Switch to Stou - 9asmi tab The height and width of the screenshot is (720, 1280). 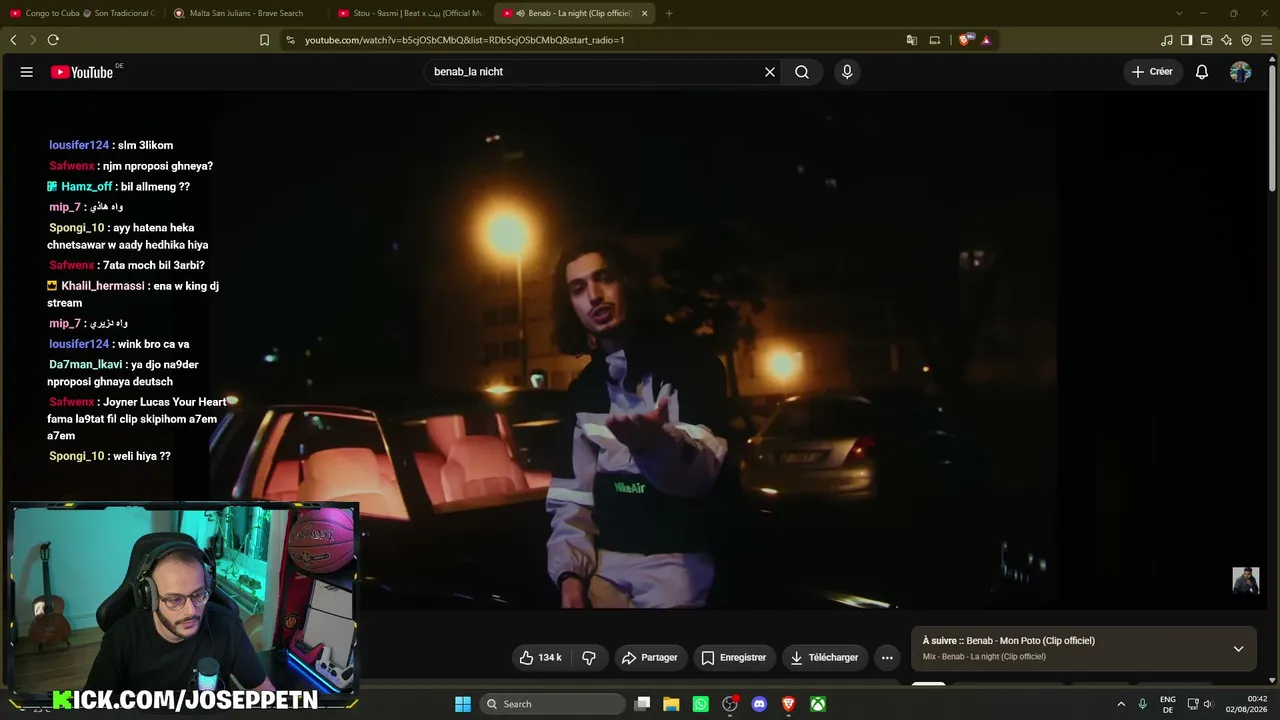(410, 13)
